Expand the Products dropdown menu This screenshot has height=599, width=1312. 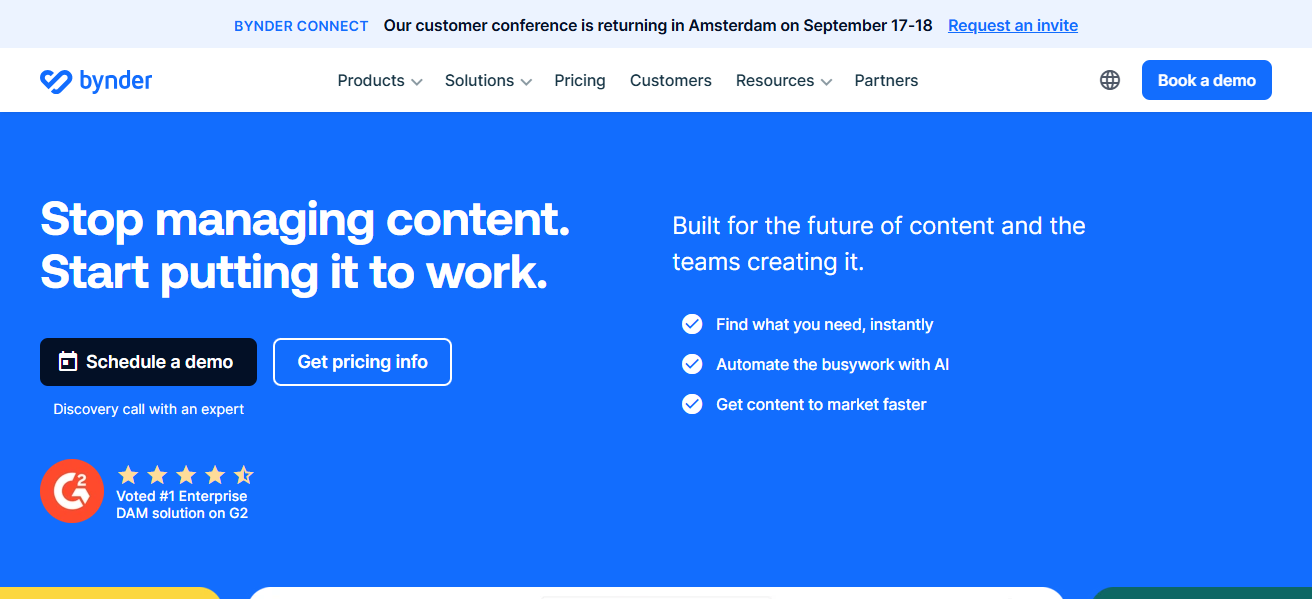(x=380, y=81)
